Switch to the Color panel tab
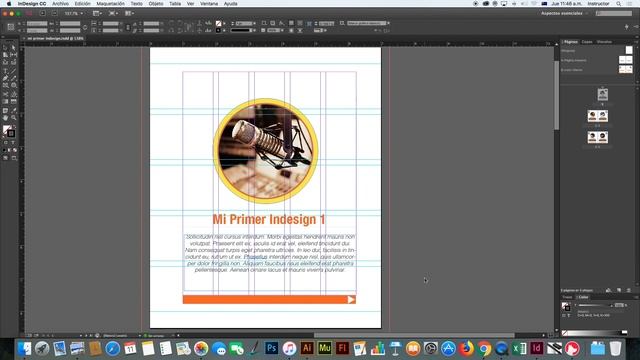The height and width of the screenshot is (360, 640). [583, 297]
